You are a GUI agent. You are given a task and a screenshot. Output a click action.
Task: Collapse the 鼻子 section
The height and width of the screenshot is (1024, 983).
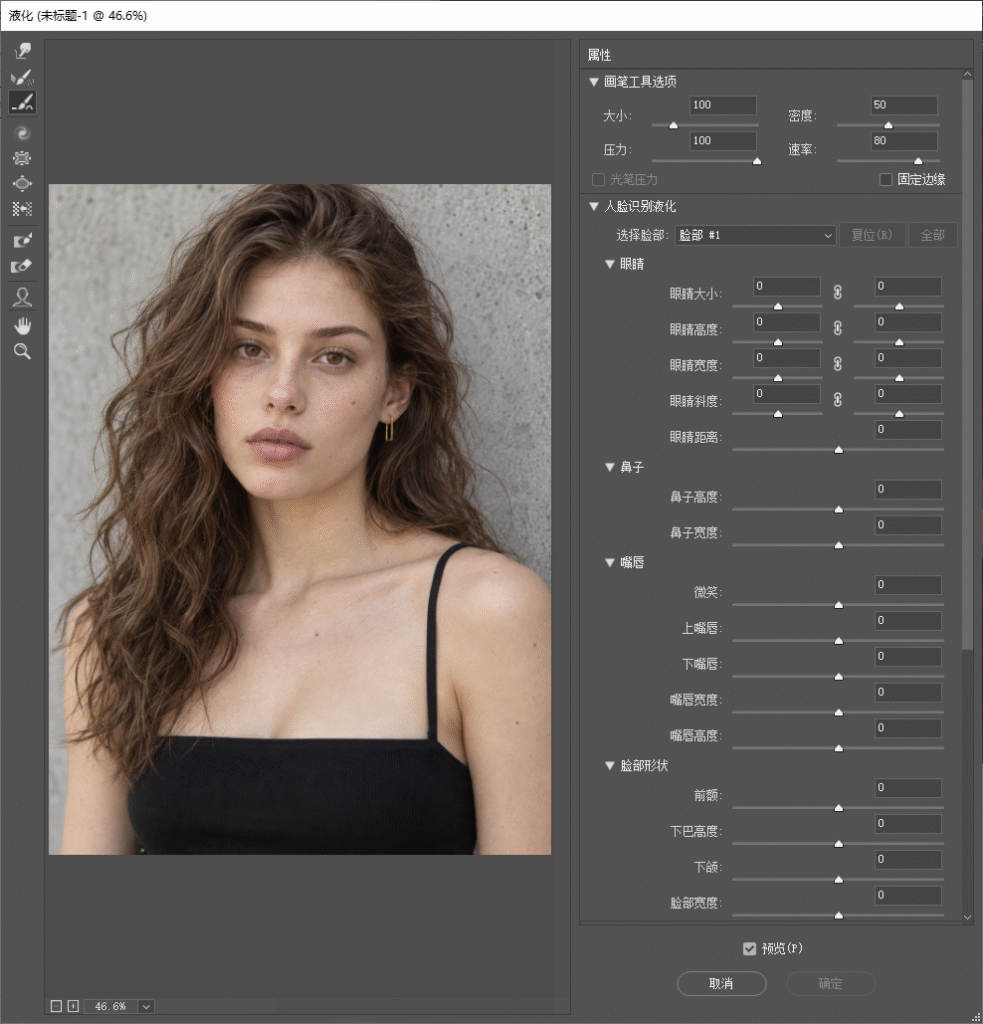(609, 467)
